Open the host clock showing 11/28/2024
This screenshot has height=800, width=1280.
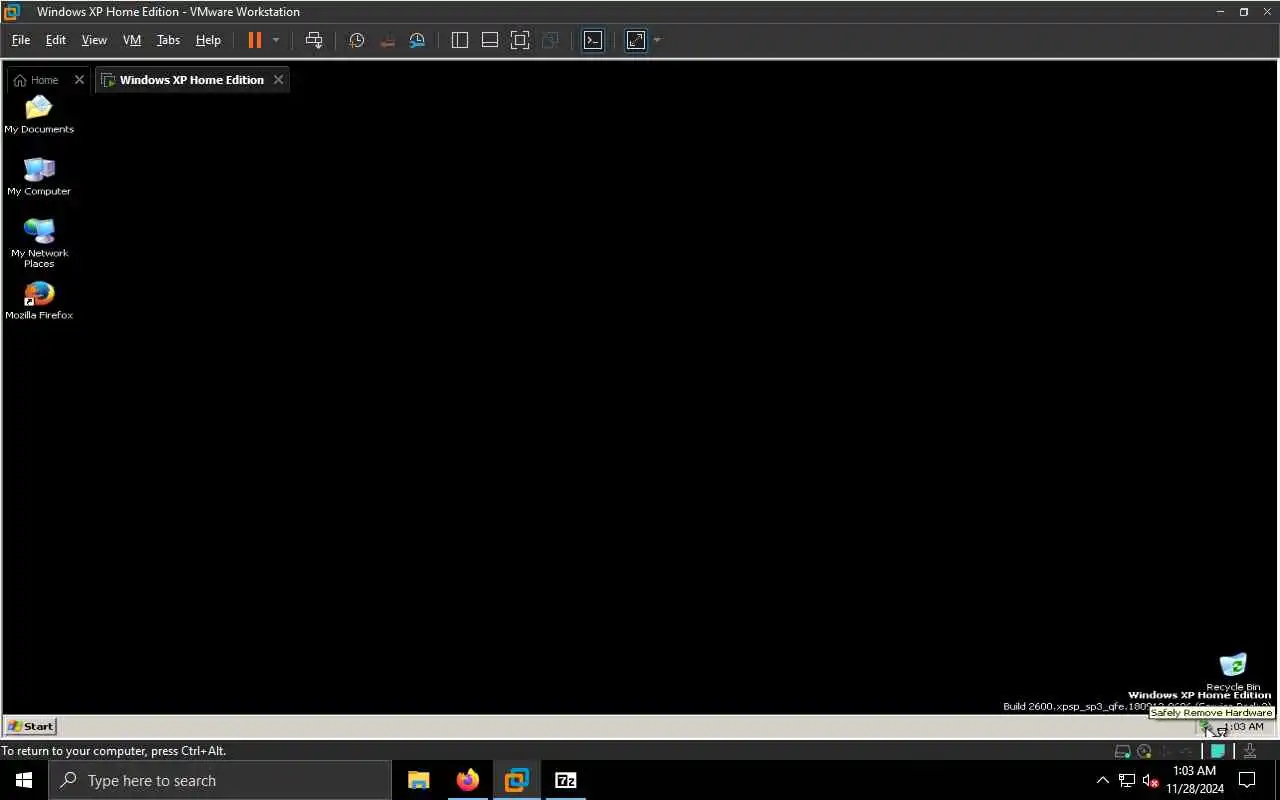click(x=1194, y=780)
